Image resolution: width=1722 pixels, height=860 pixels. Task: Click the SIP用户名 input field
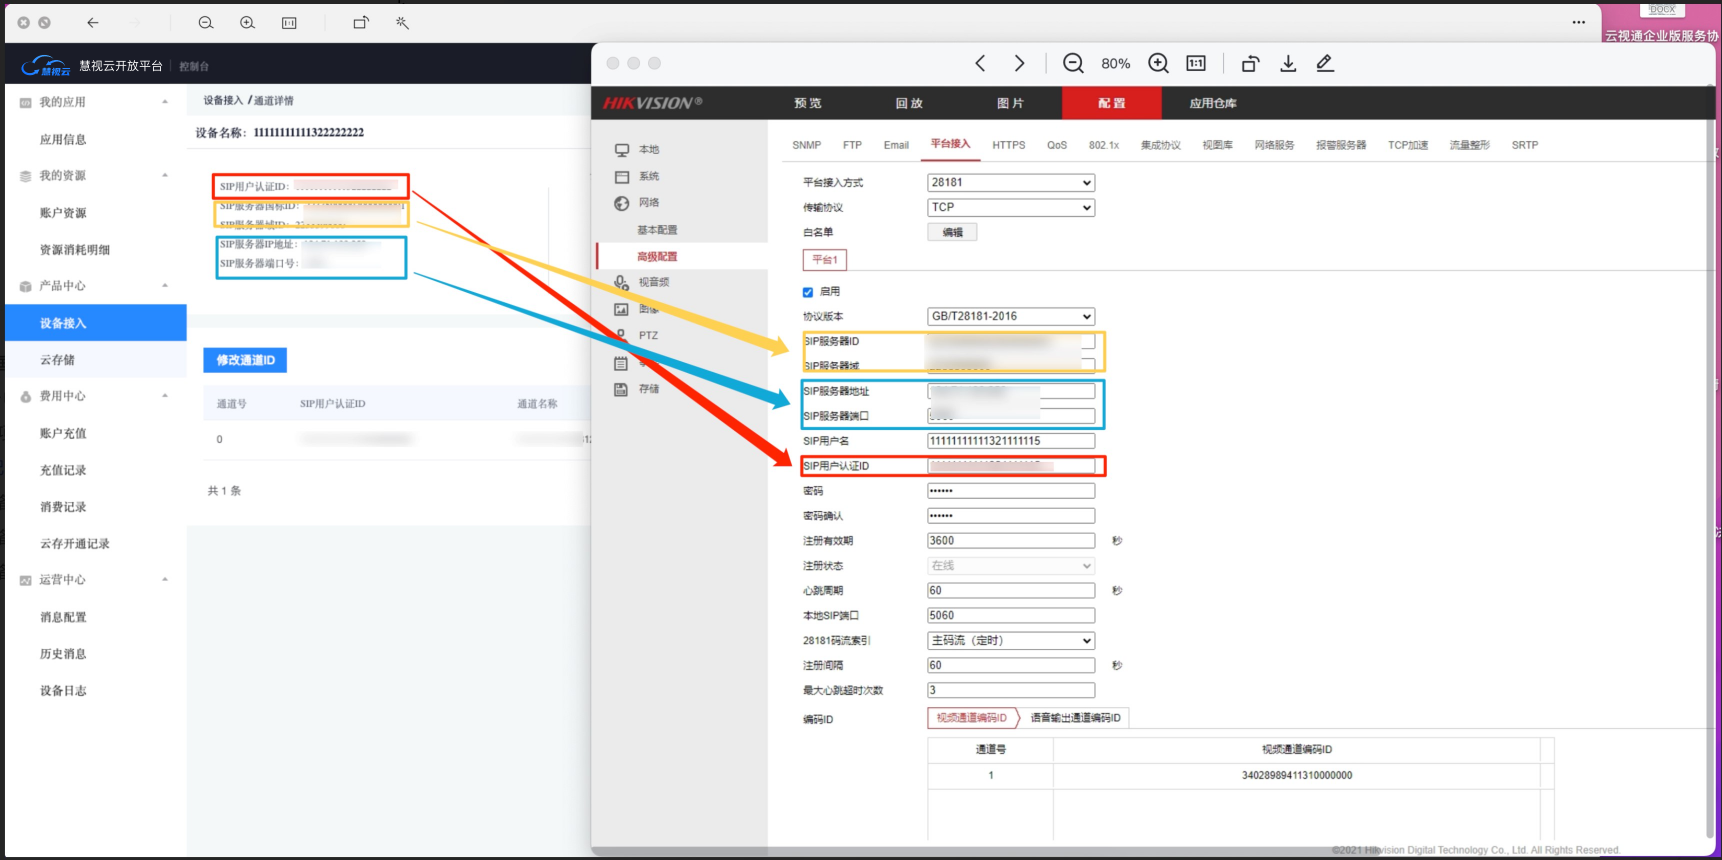[x=1011, y=441]
